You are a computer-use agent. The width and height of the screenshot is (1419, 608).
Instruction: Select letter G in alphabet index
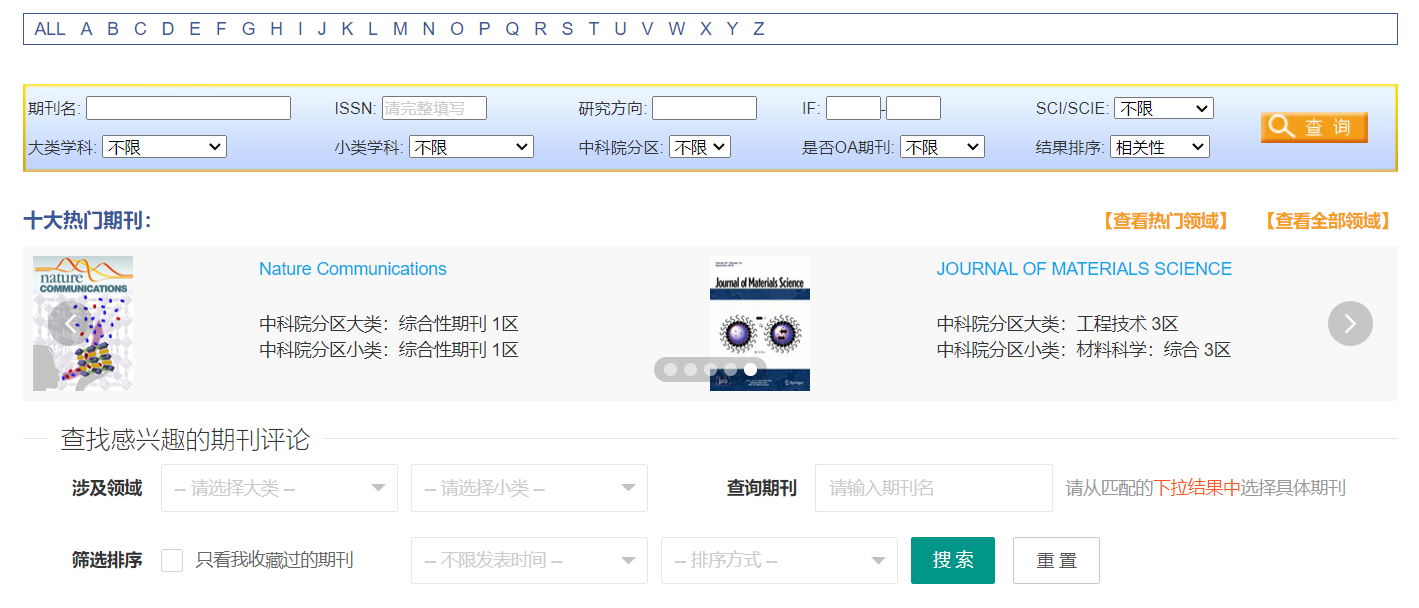pyautogui.click(x=248, y=29)
